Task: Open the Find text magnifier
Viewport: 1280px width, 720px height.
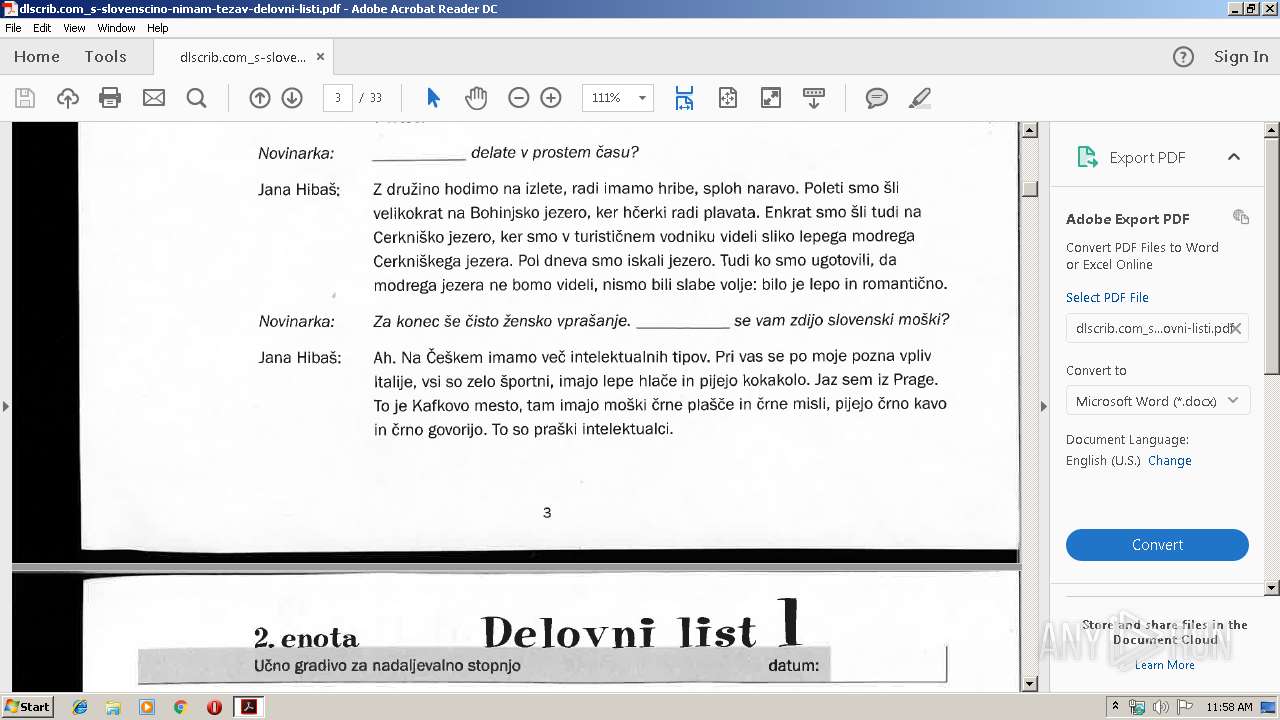Action: [x=196, y=98]
